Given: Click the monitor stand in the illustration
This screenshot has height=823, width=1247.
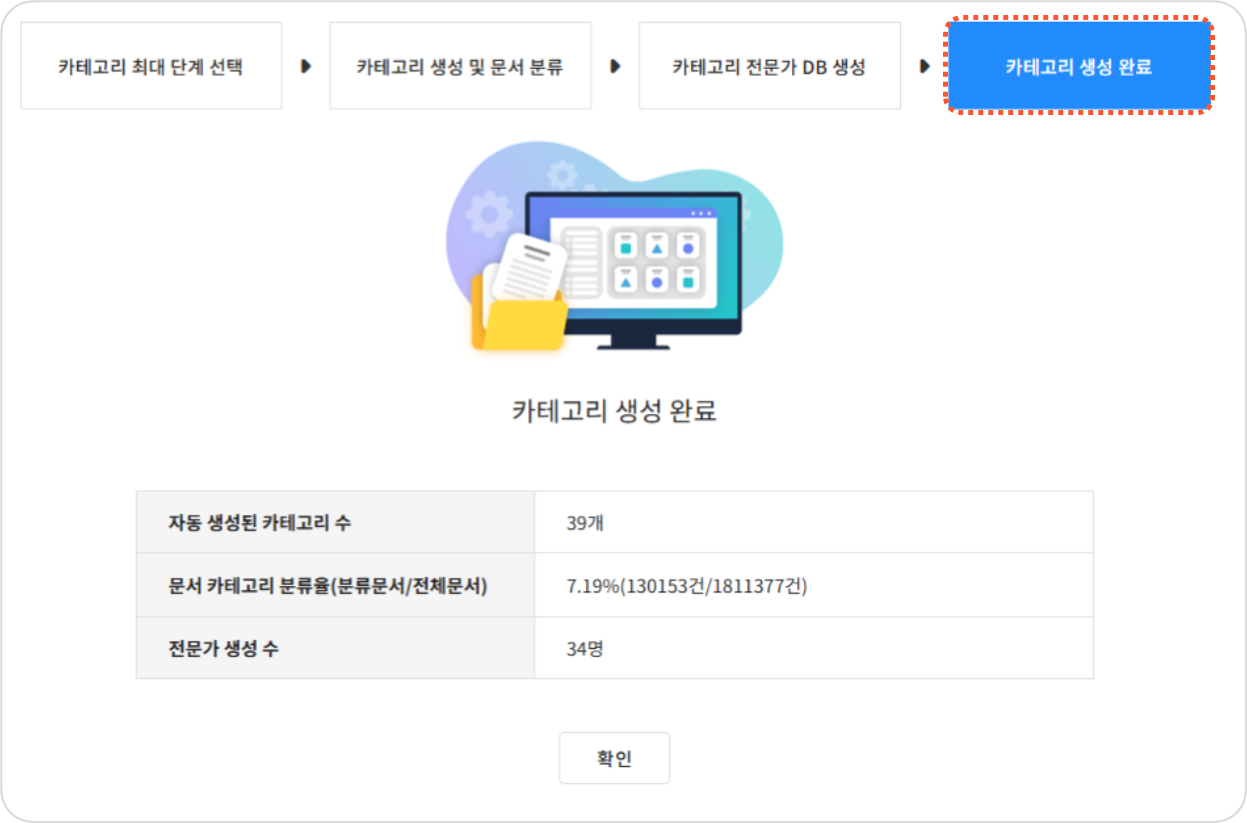Looking at the screenshot, I should point(633,342).
